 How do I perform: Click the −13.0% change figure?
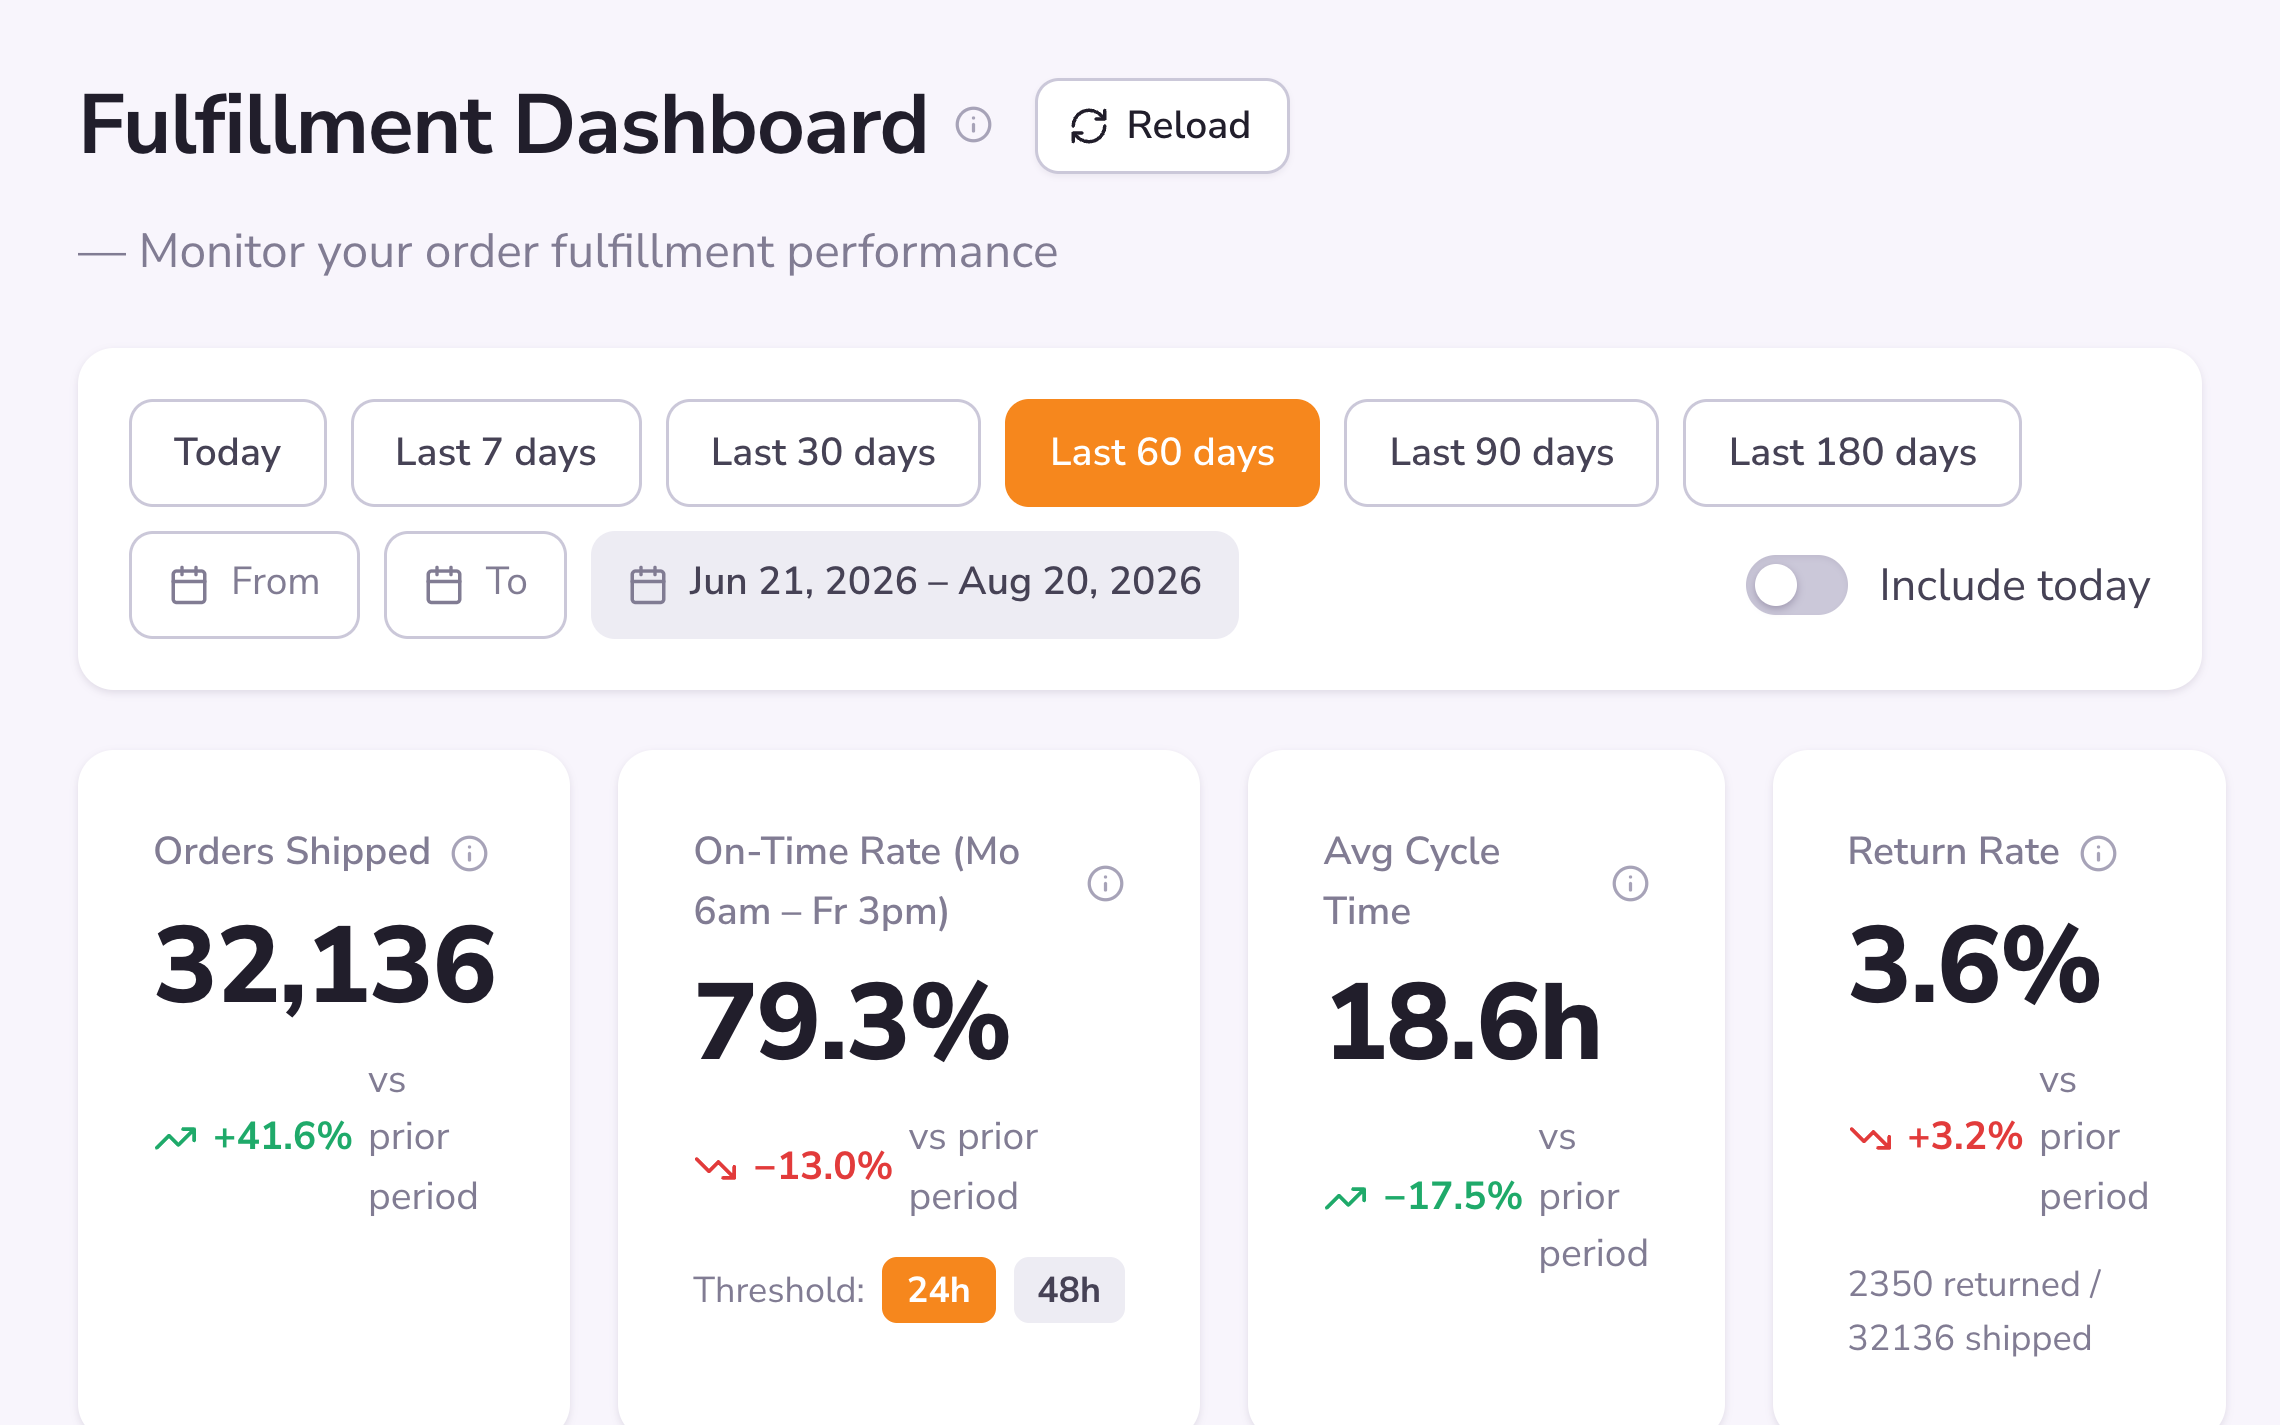[x=823, y=1166]
